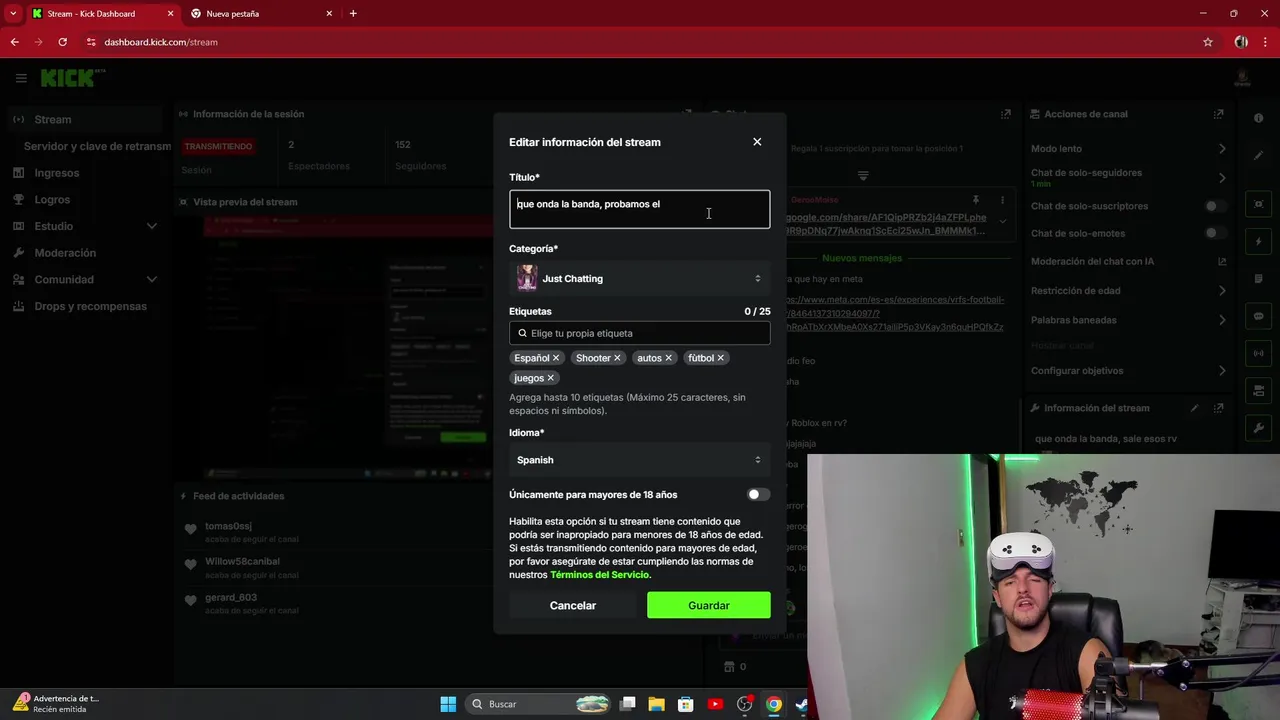Remove the Shooter tag
The image size is (1280, 720).
tap(617, 358)
